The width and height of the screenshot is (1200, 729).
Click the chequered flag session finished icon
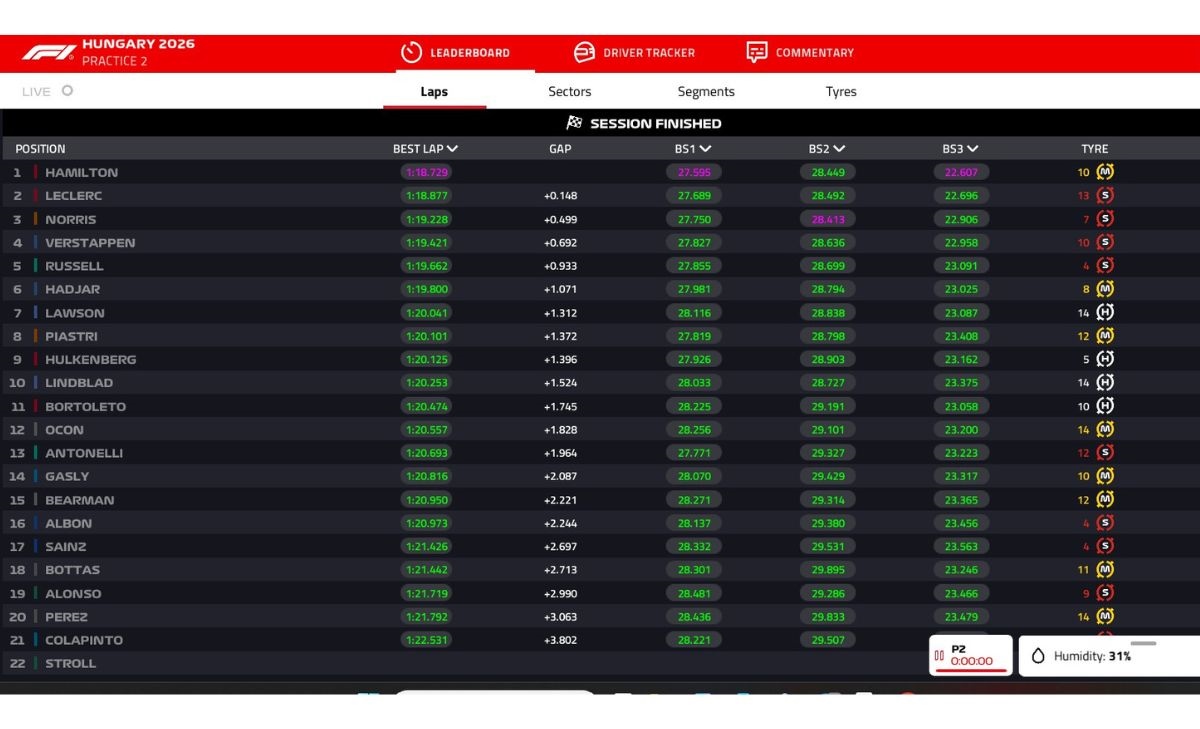[x=574, y=123]
